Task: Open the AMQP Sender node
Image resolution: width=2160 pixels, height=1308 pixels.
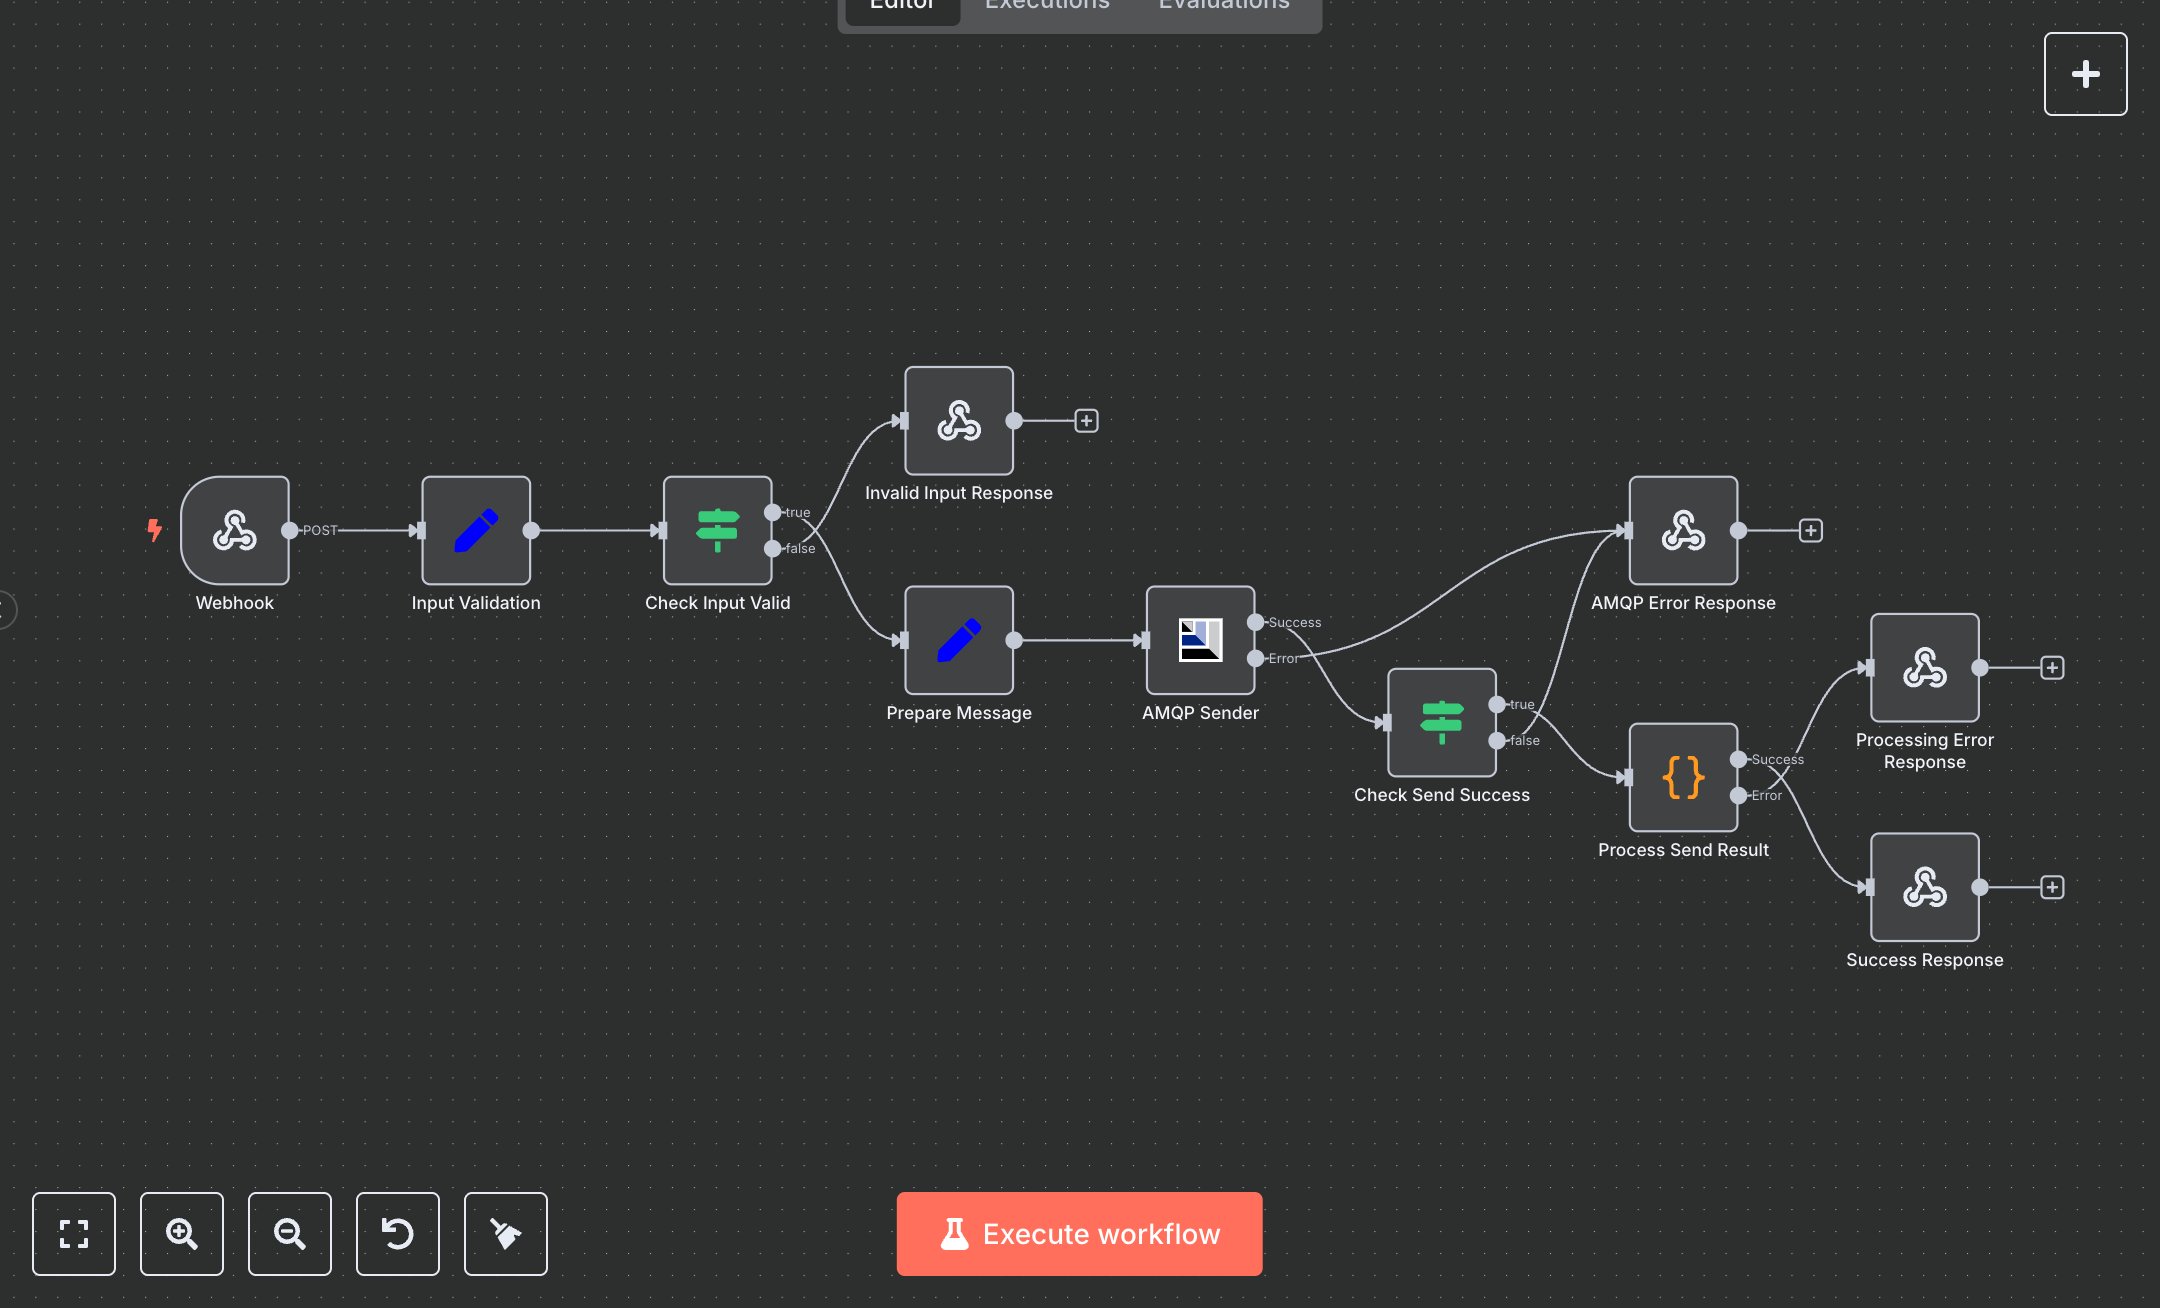Action: coord(1200,640)
